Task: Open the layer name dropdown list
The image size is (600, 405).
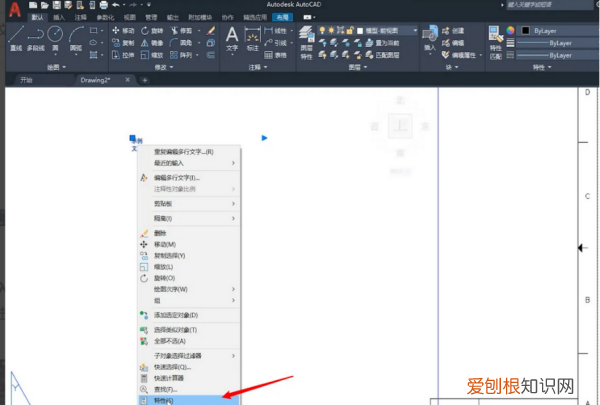Action: pos(415,30)
